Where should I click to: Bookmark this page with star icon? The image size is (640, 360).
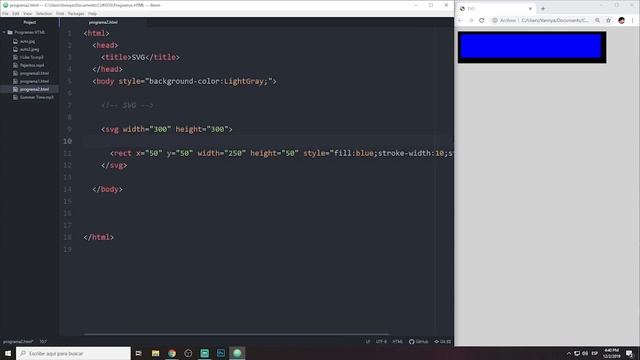click(x=608, y=20)
